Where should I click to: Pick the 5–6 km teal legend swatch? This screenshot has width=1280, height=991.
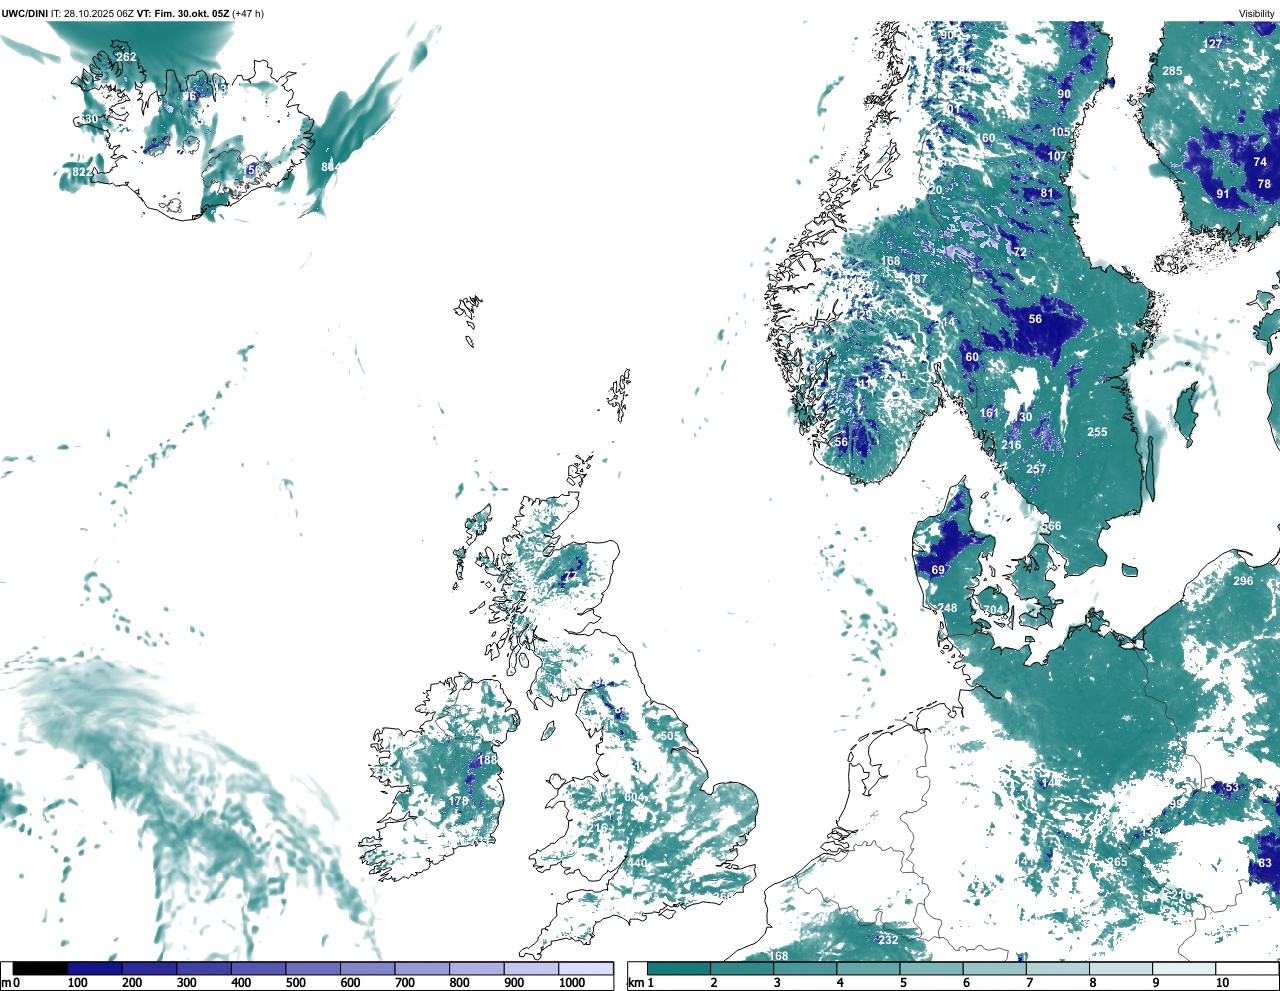[x=931, y=969]
